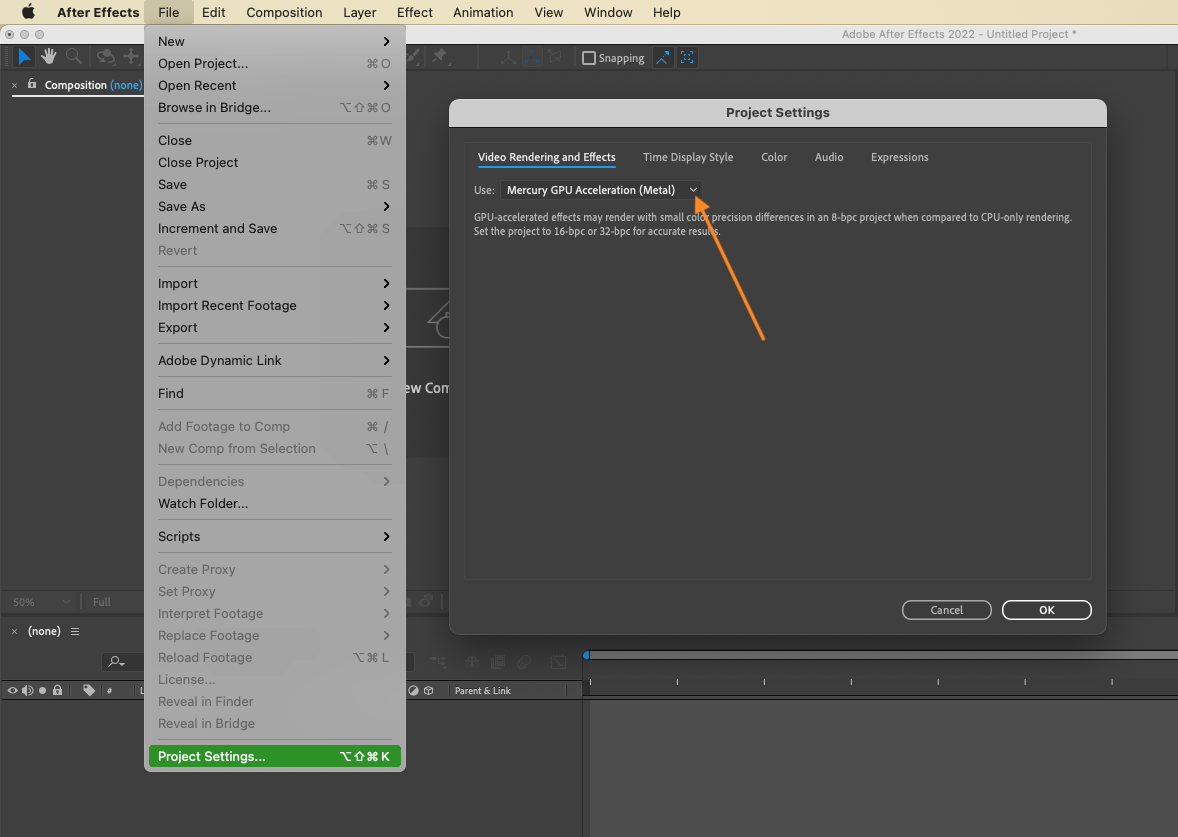Expand the Export submenu
Image resolution: width=1178 pixels, height=837 pixels.
[274, 328]
